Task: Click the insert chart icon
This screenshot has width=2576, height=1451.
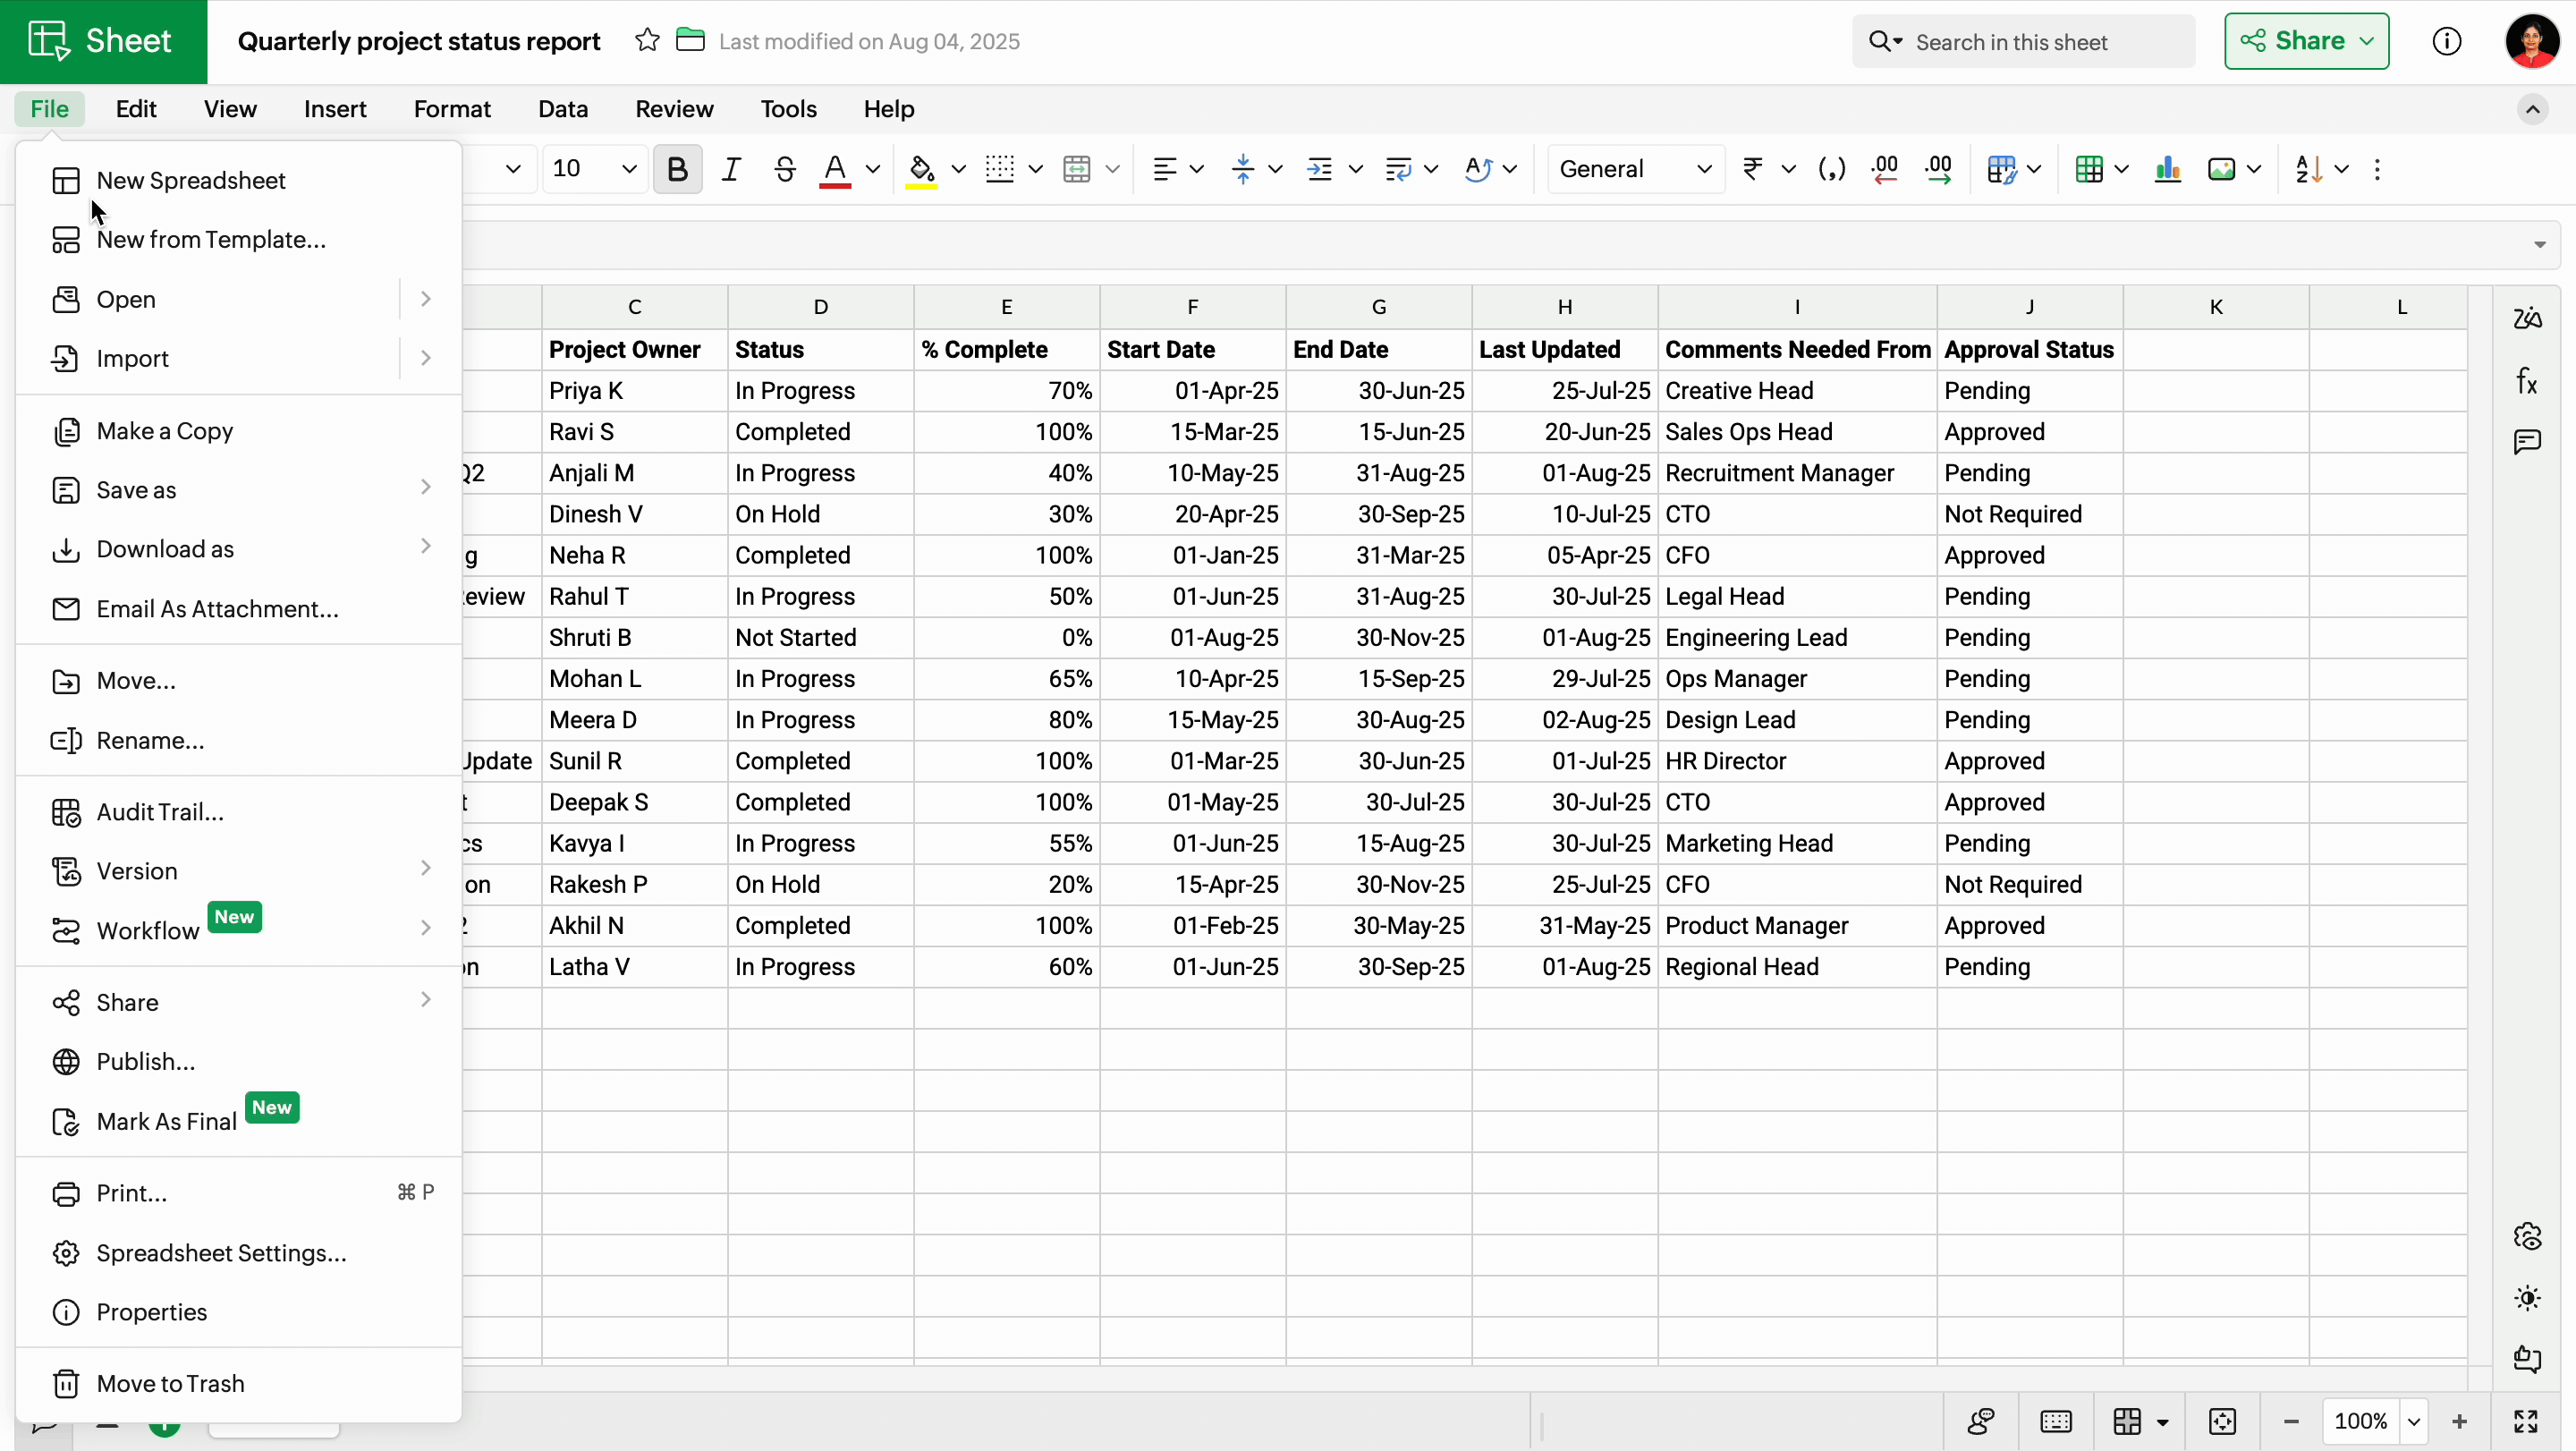Action: (x=2167, y=169)
